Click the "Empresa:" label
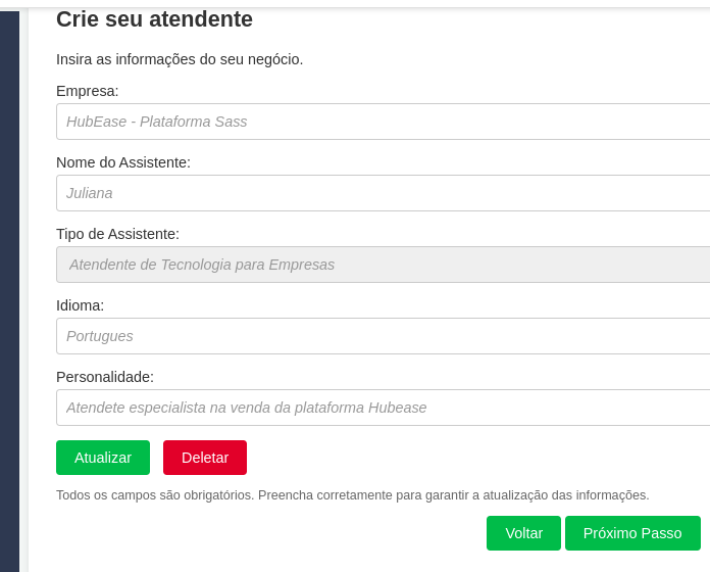This screenshot has height=572, width=710. tap(87, 91)
